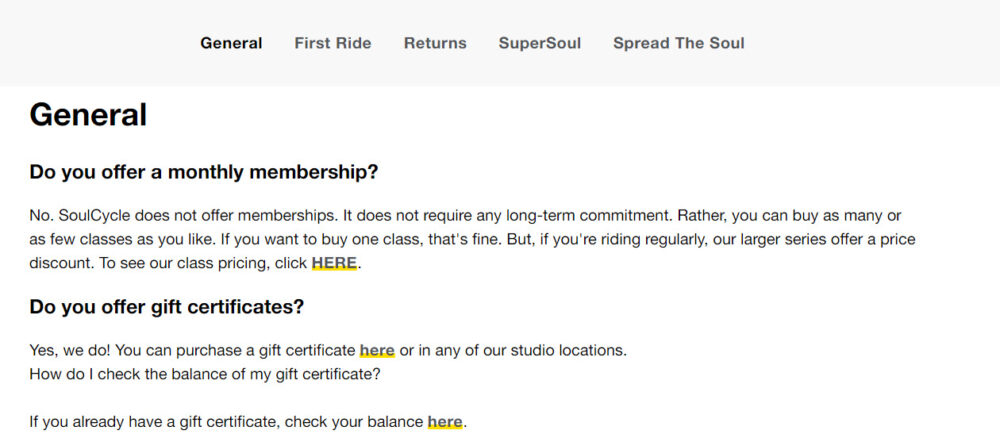Click the large General page heading
This screenshot has width=1000, height=438.
tap(88, 115)
